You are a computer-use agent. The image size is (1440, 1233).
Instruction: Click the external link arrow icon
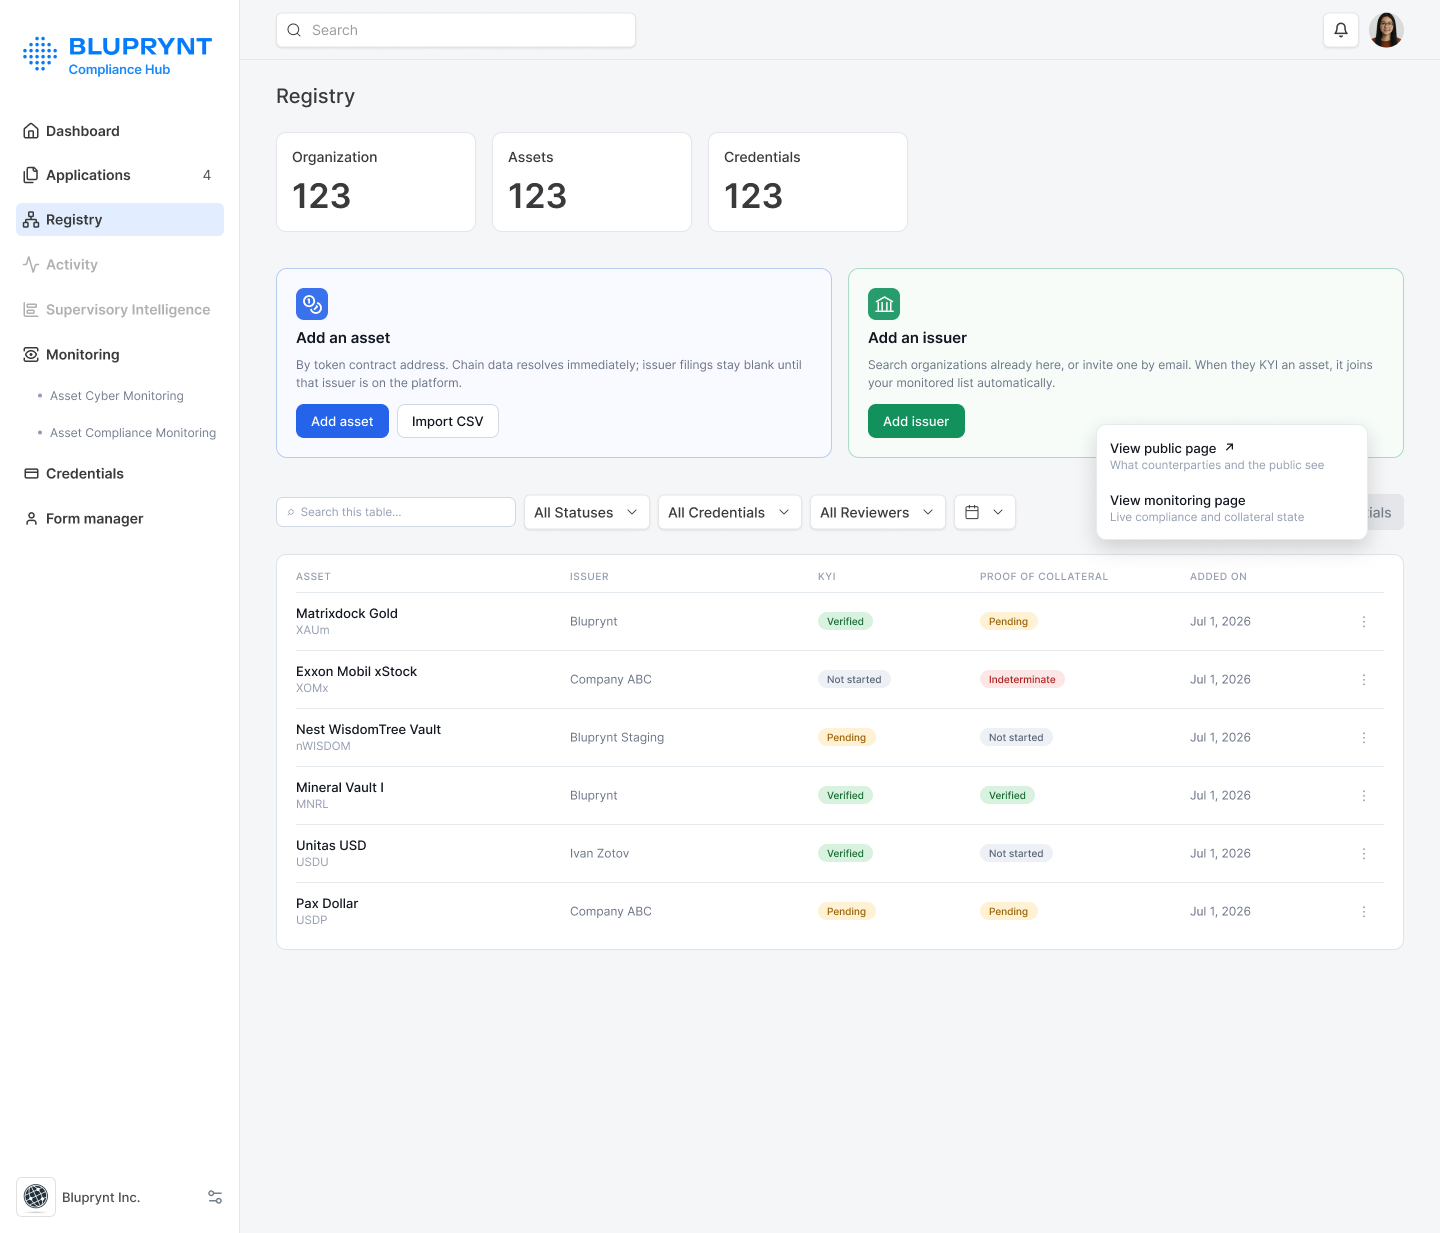1230,447
